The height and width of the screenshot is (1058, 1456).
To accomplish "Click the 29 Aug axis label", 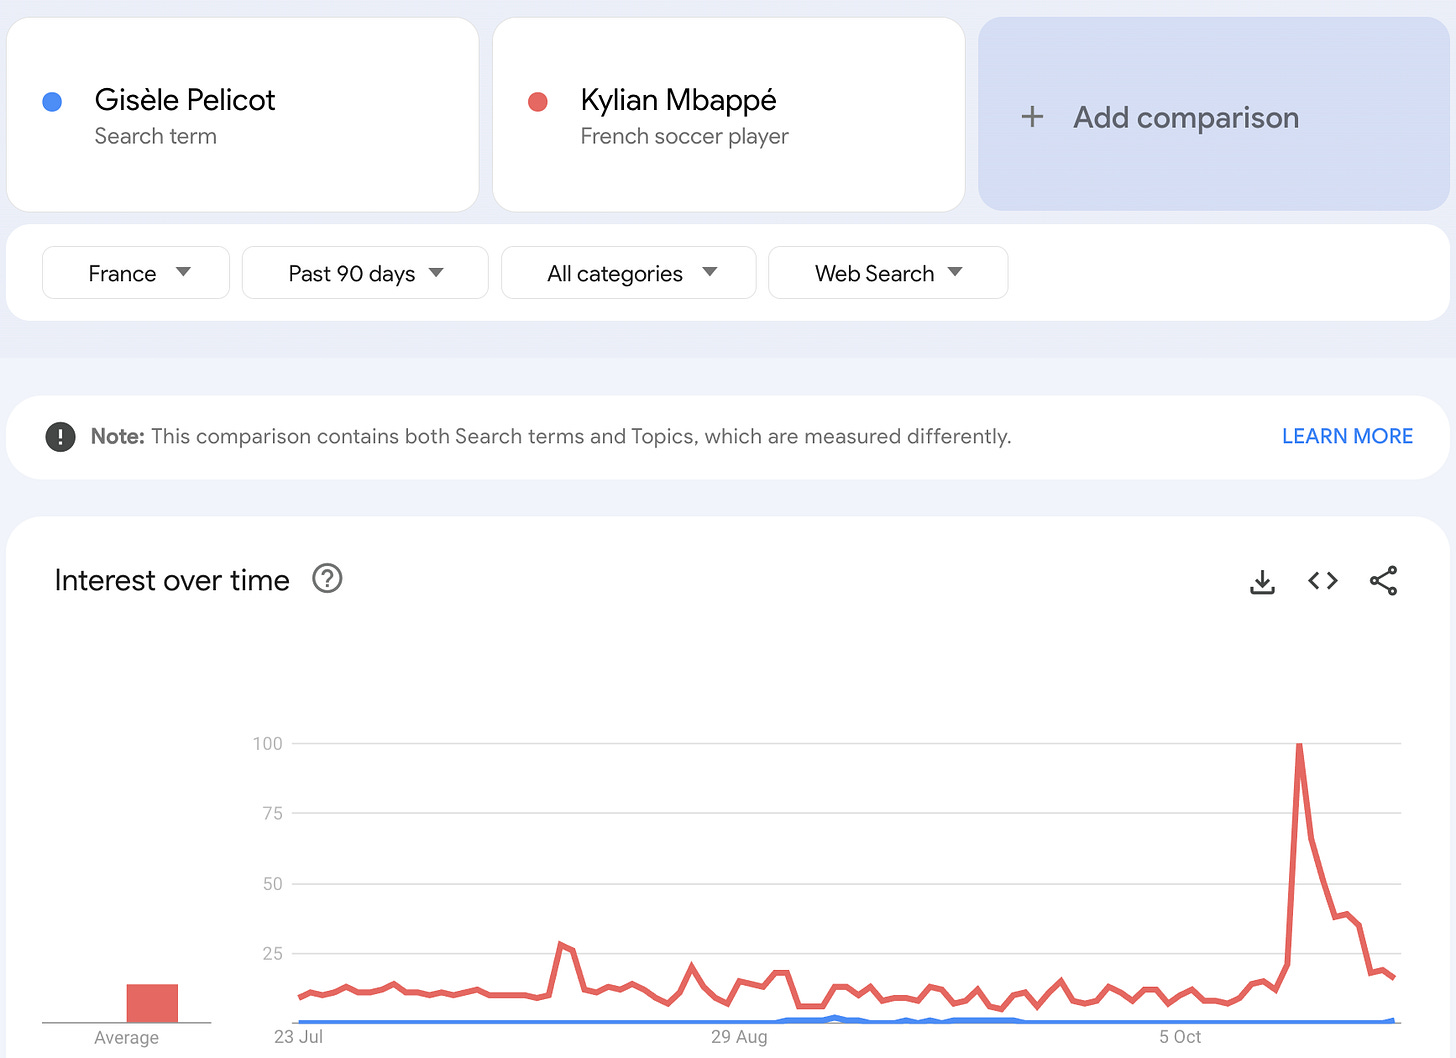I will (739, 1037).
